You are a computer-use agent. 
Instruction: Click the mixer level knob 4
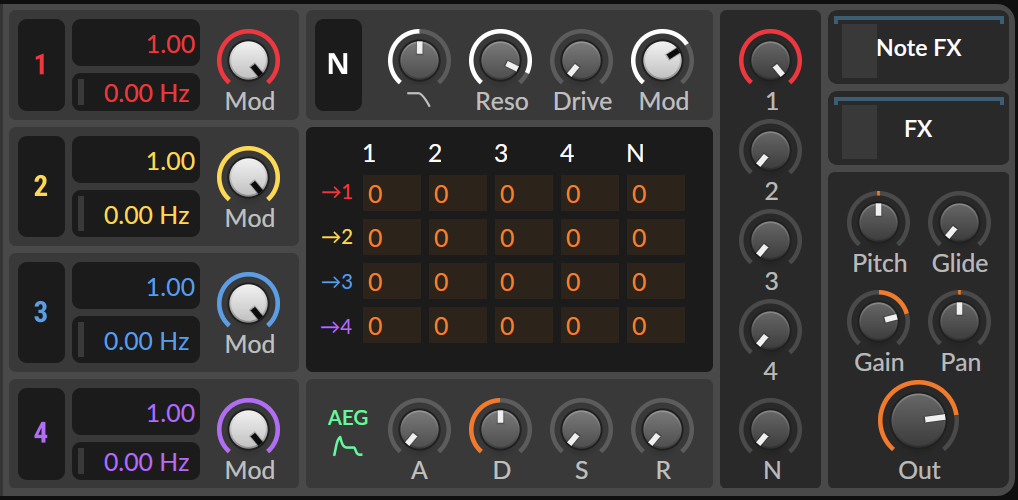coord(771,330)
